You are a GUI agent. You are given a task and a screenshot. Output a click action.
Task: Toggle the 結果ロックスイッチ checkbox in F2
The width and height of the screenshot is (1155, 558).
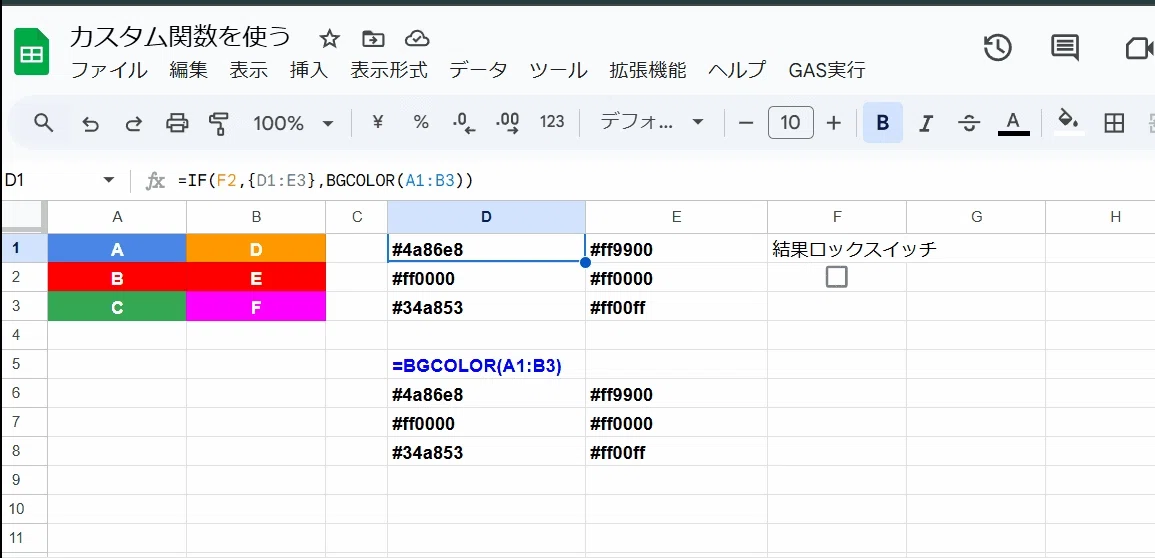click(x=837, y=277)
